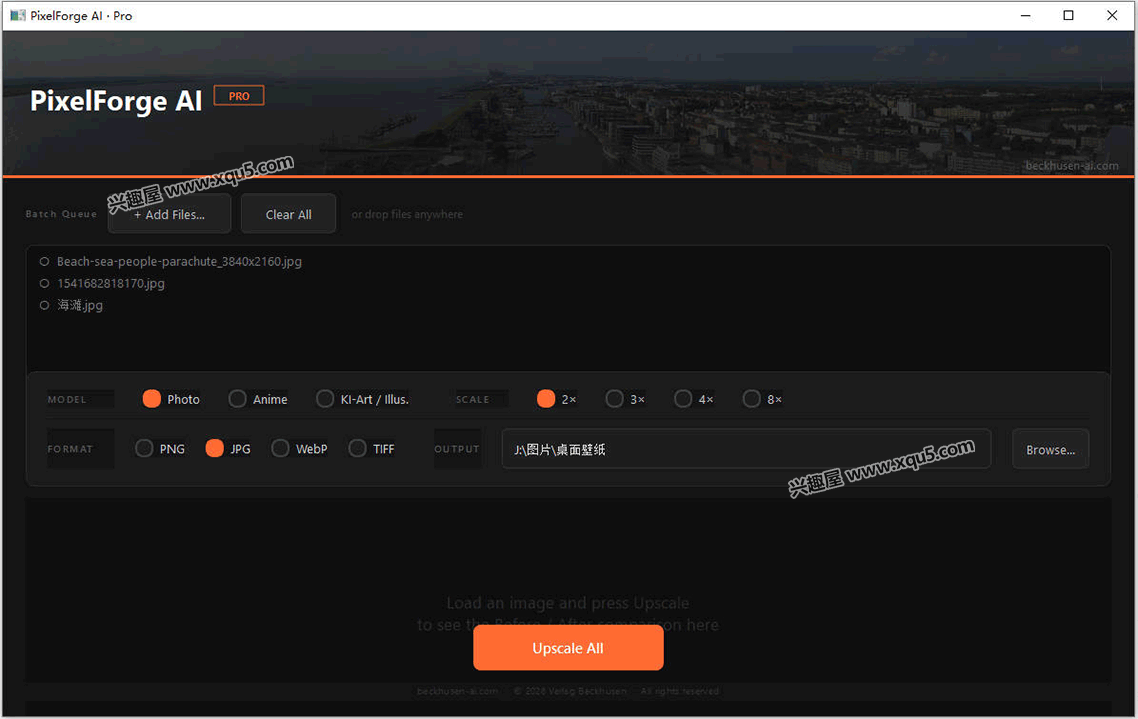Viewport: 1138px width, 719px height.
Task: Click the before/after preview area
Action: [x=568, y=589]
